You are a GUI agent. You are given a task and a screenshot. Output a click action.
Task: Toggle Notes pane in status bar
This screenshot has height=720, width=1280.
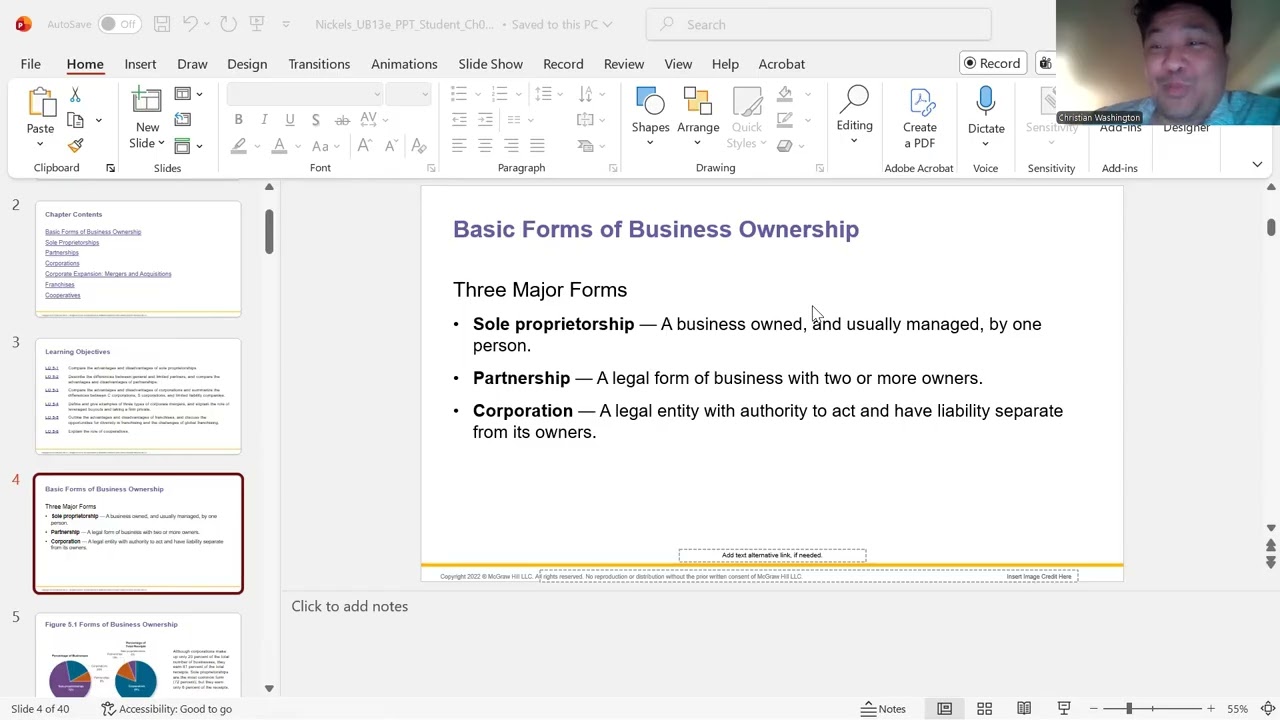tap(884, 709)
